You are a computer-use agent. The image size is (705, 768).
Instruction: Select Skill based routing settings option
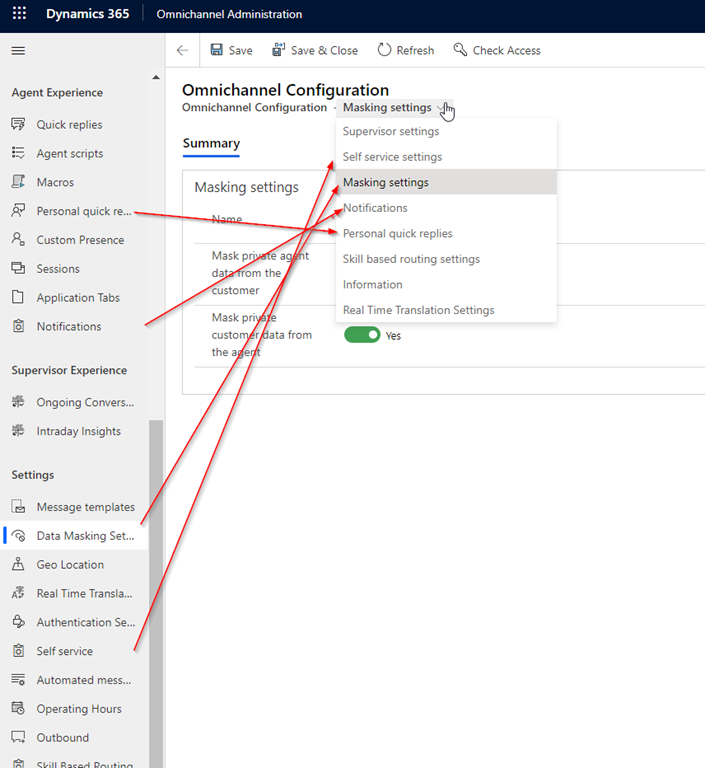(446, 259)
